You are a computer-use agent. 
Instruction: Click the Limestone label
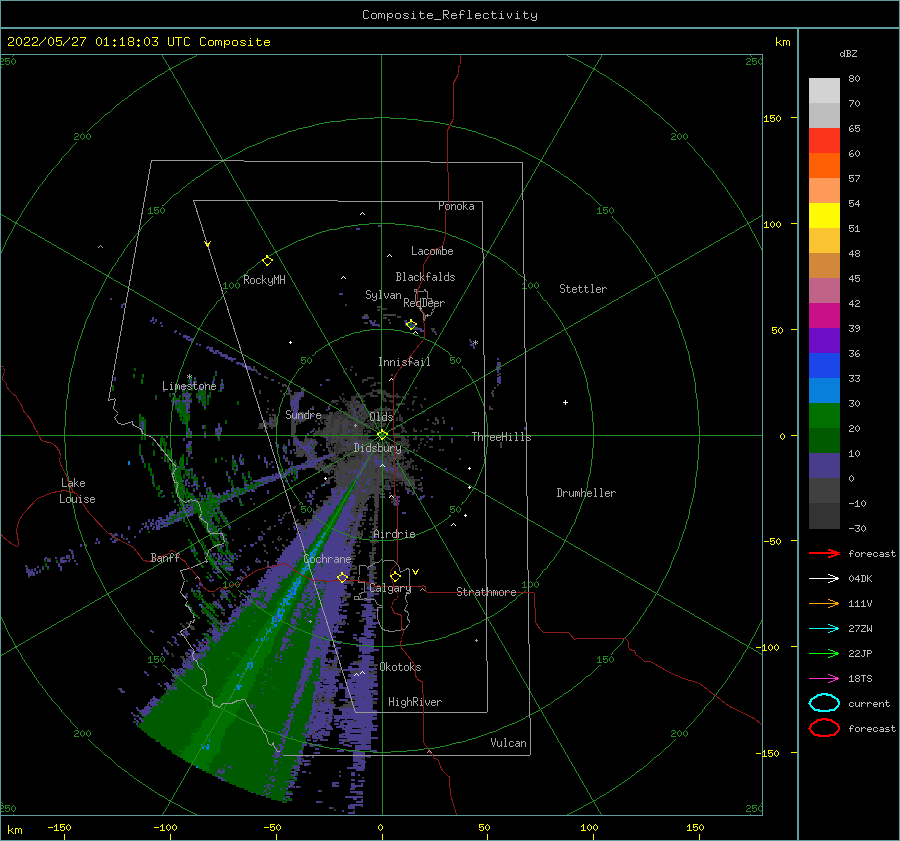(x=189, y=386)
